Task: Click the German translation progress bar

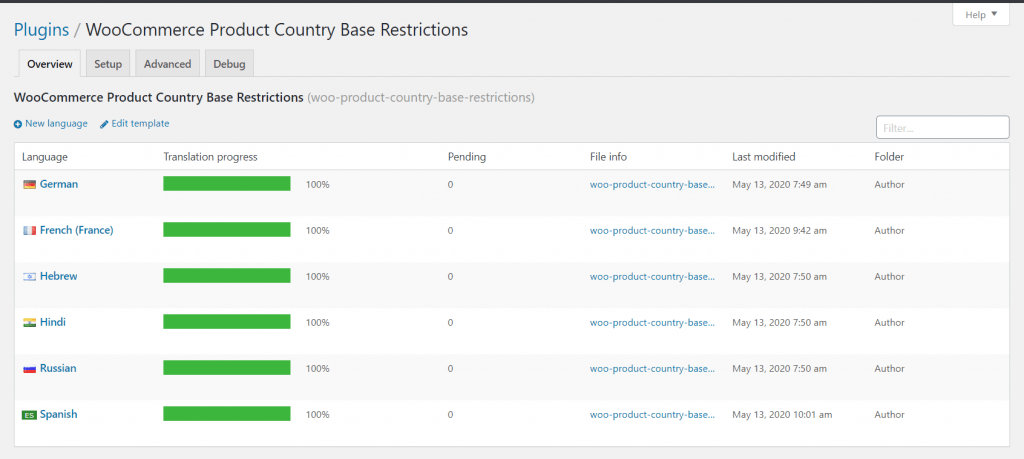Action: [x=227, y=184]
